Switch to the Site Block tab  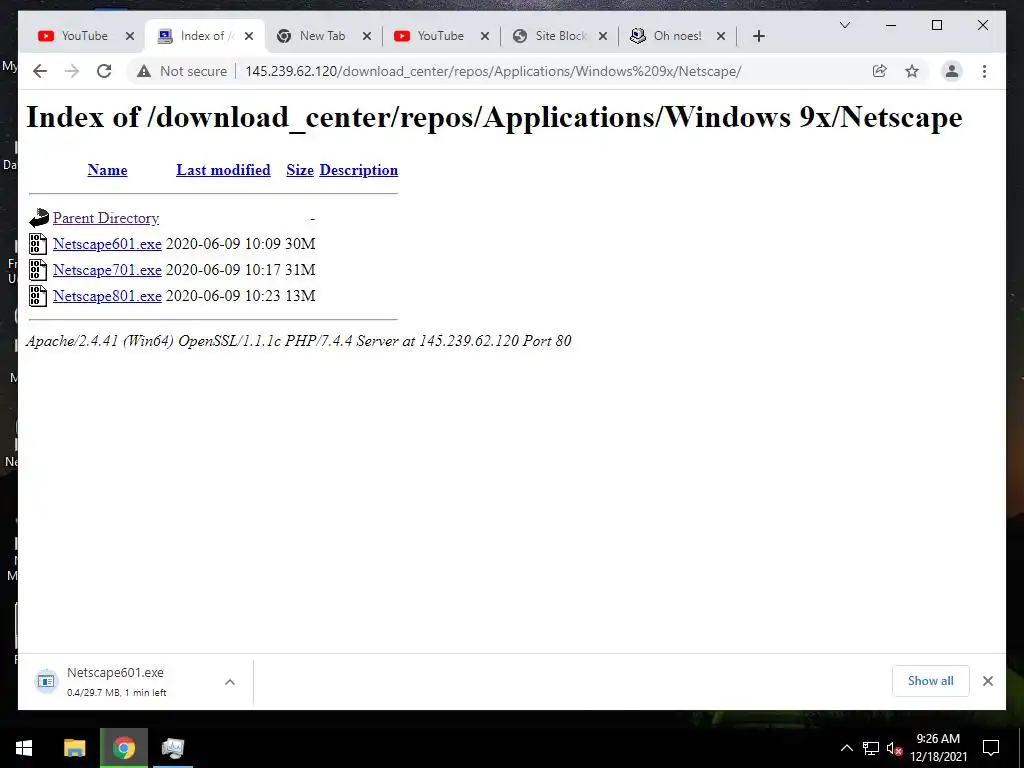(560, 36)
